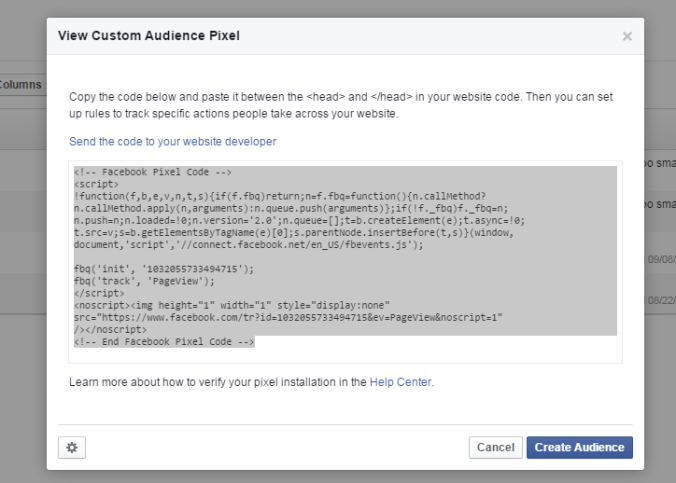The height and width of the screenshot is (483, 676).
Task: Click the 09/08 date in background table
Action: [662, 257]
